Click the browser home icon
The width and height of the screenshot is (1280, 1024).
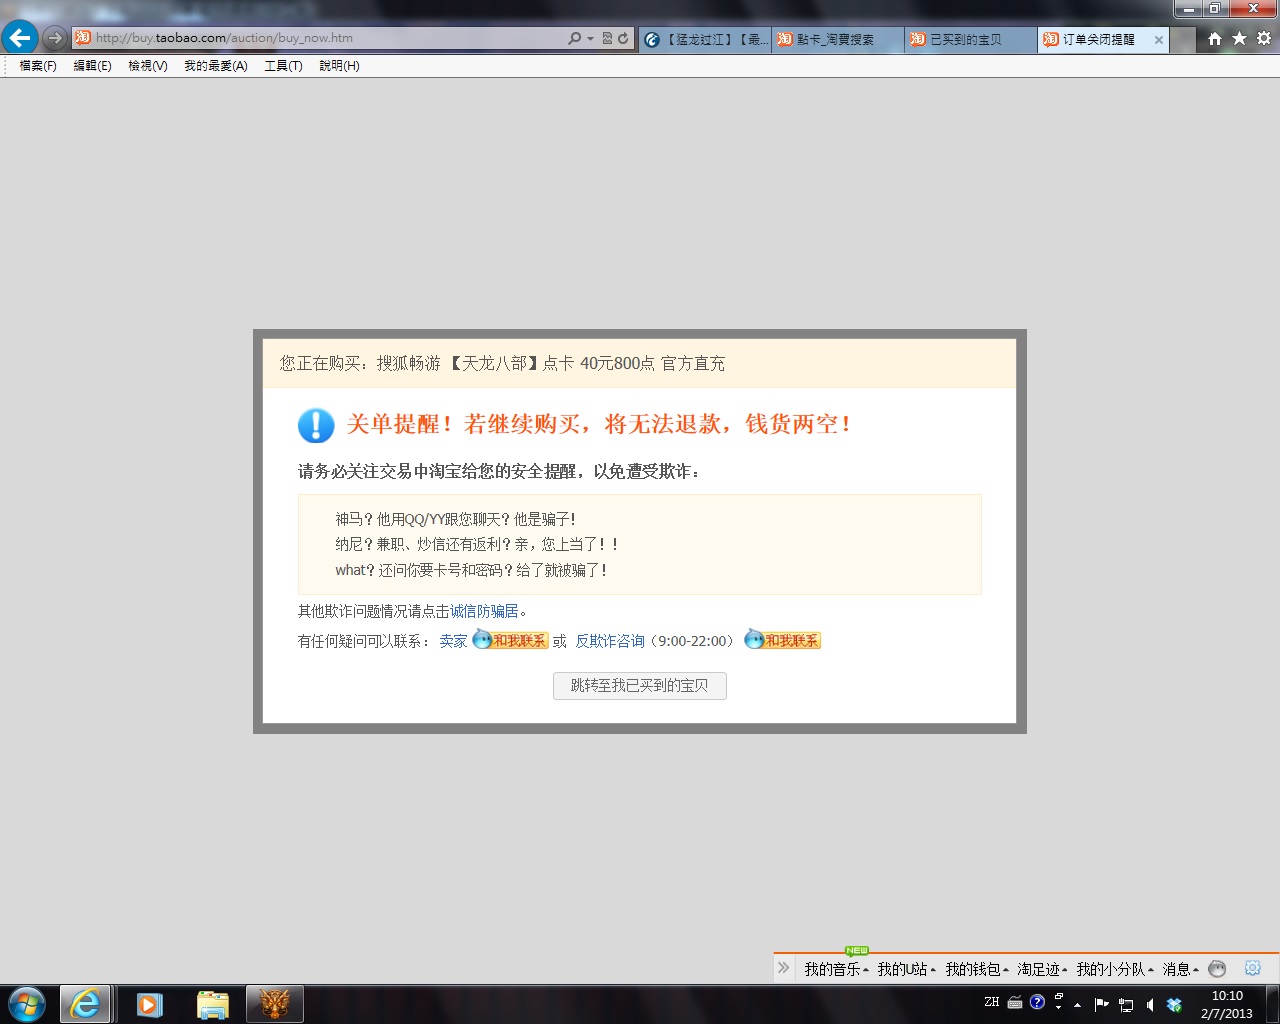point(1214,38)
